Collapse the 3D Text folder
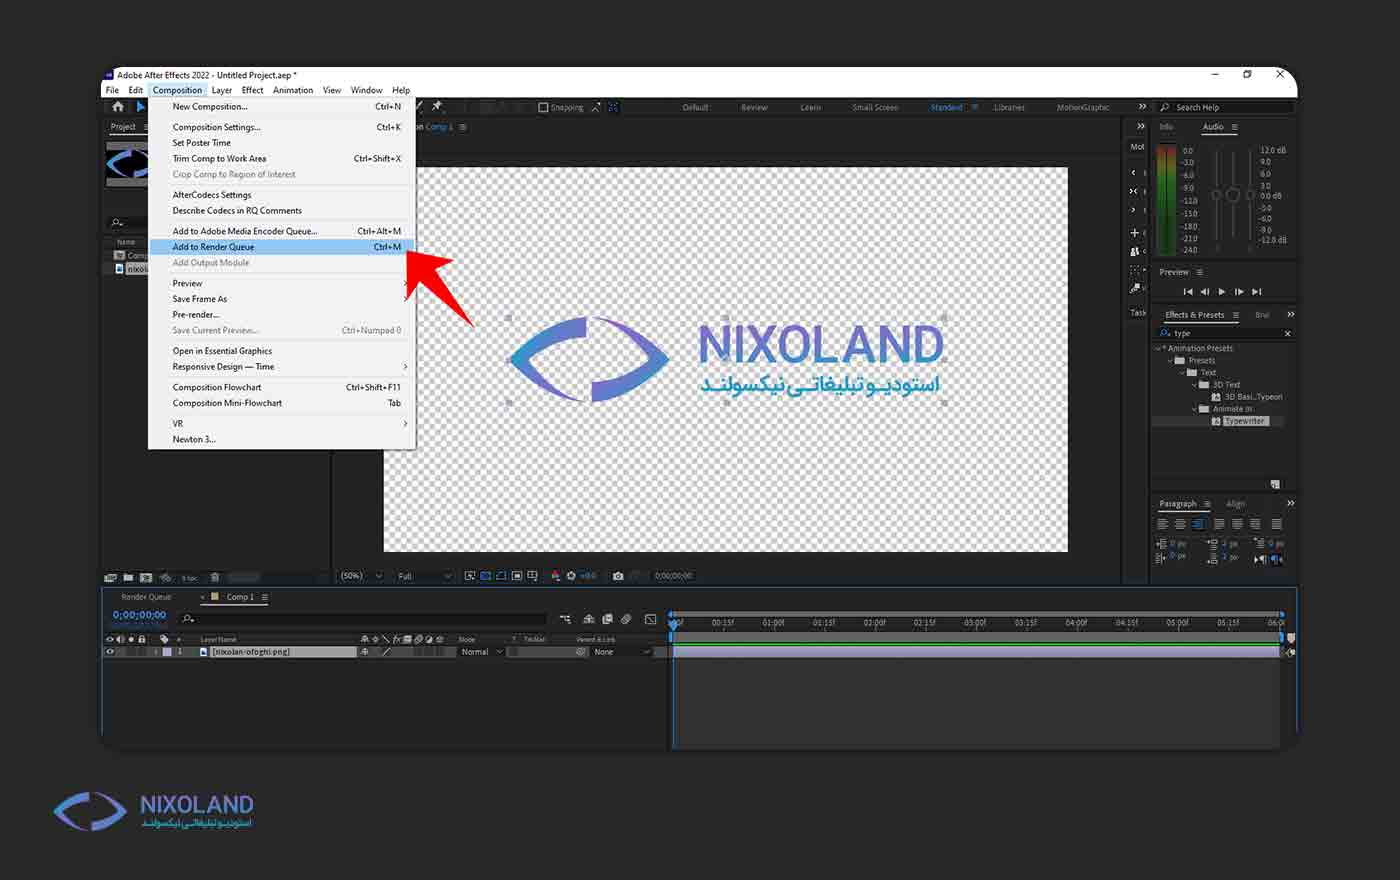 (1194, 385)
